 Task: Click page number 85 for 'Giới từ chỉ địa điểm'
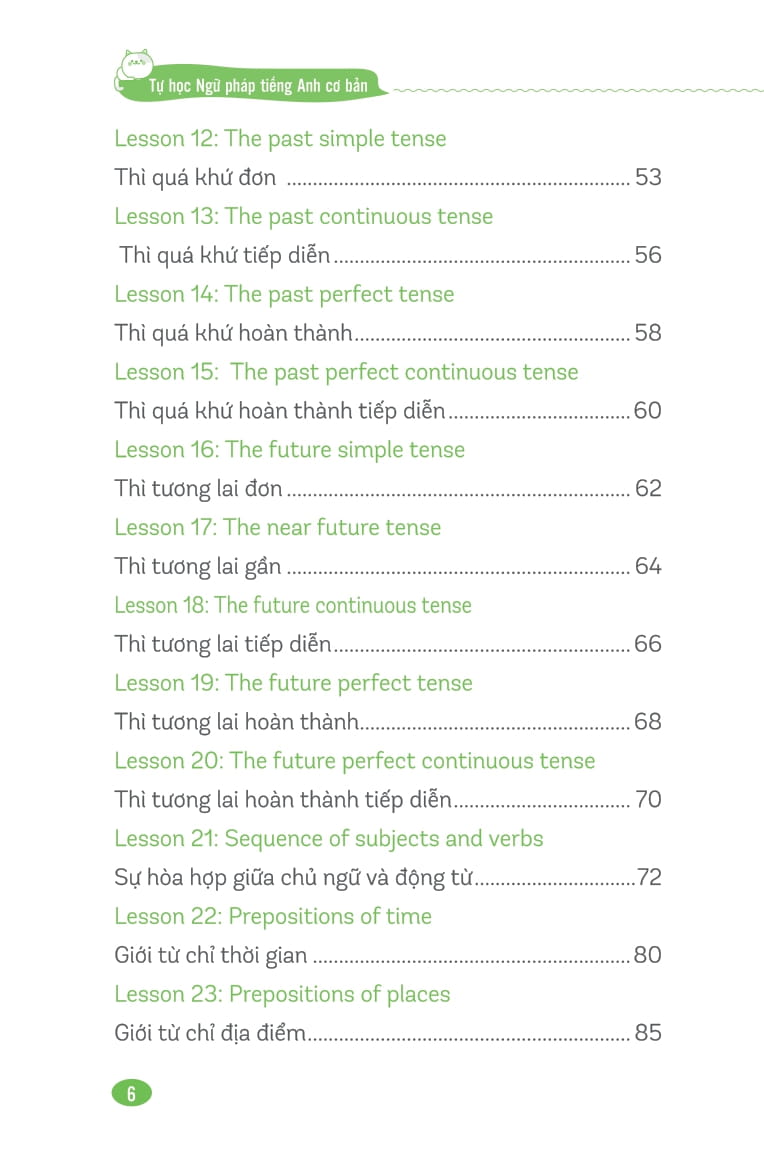pyautogui.click(x=648, y=1033)
